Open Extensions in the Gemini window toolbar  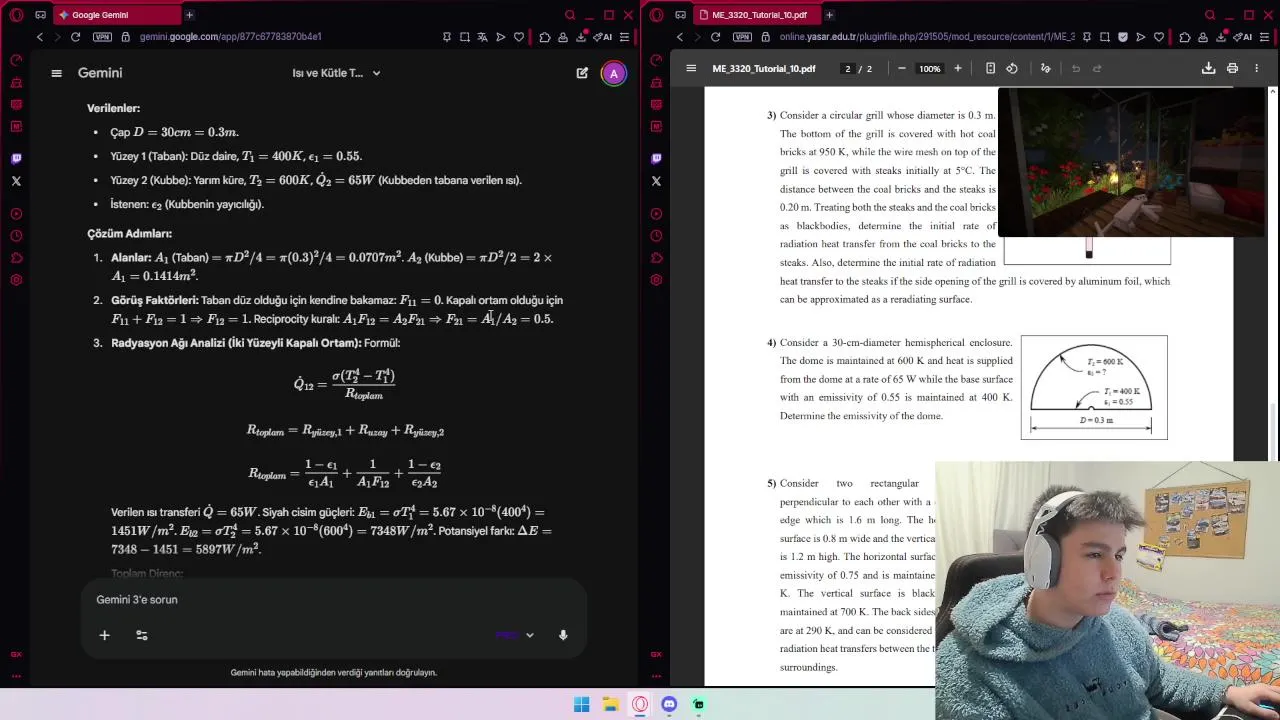545,37
